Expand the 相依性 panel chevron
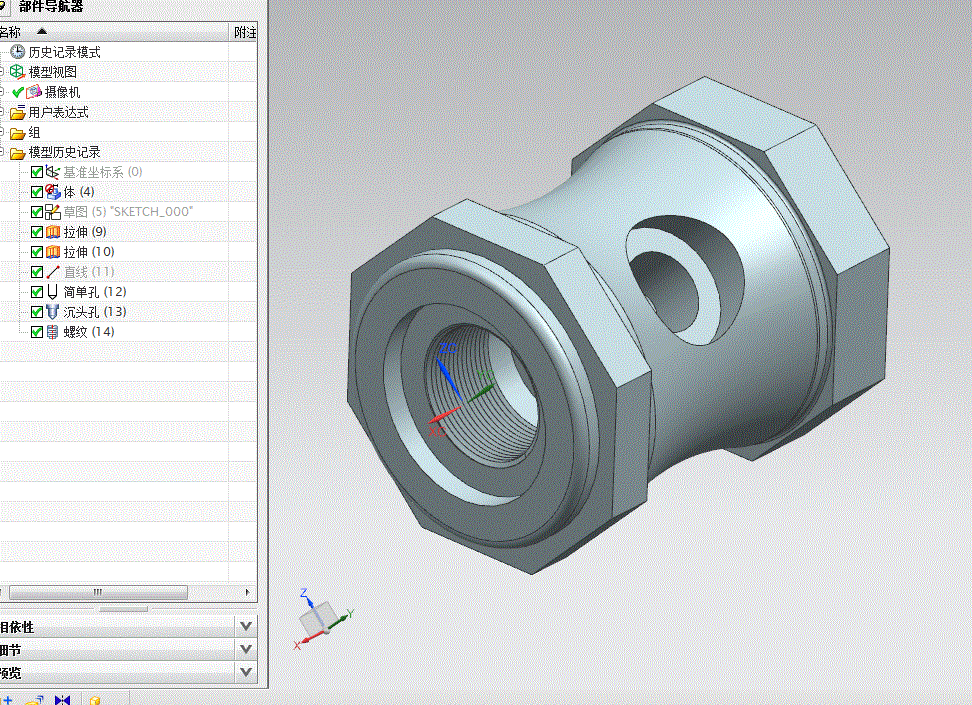Image resolution: width=972 pixels, height=705 pixels. click(245, 626)
